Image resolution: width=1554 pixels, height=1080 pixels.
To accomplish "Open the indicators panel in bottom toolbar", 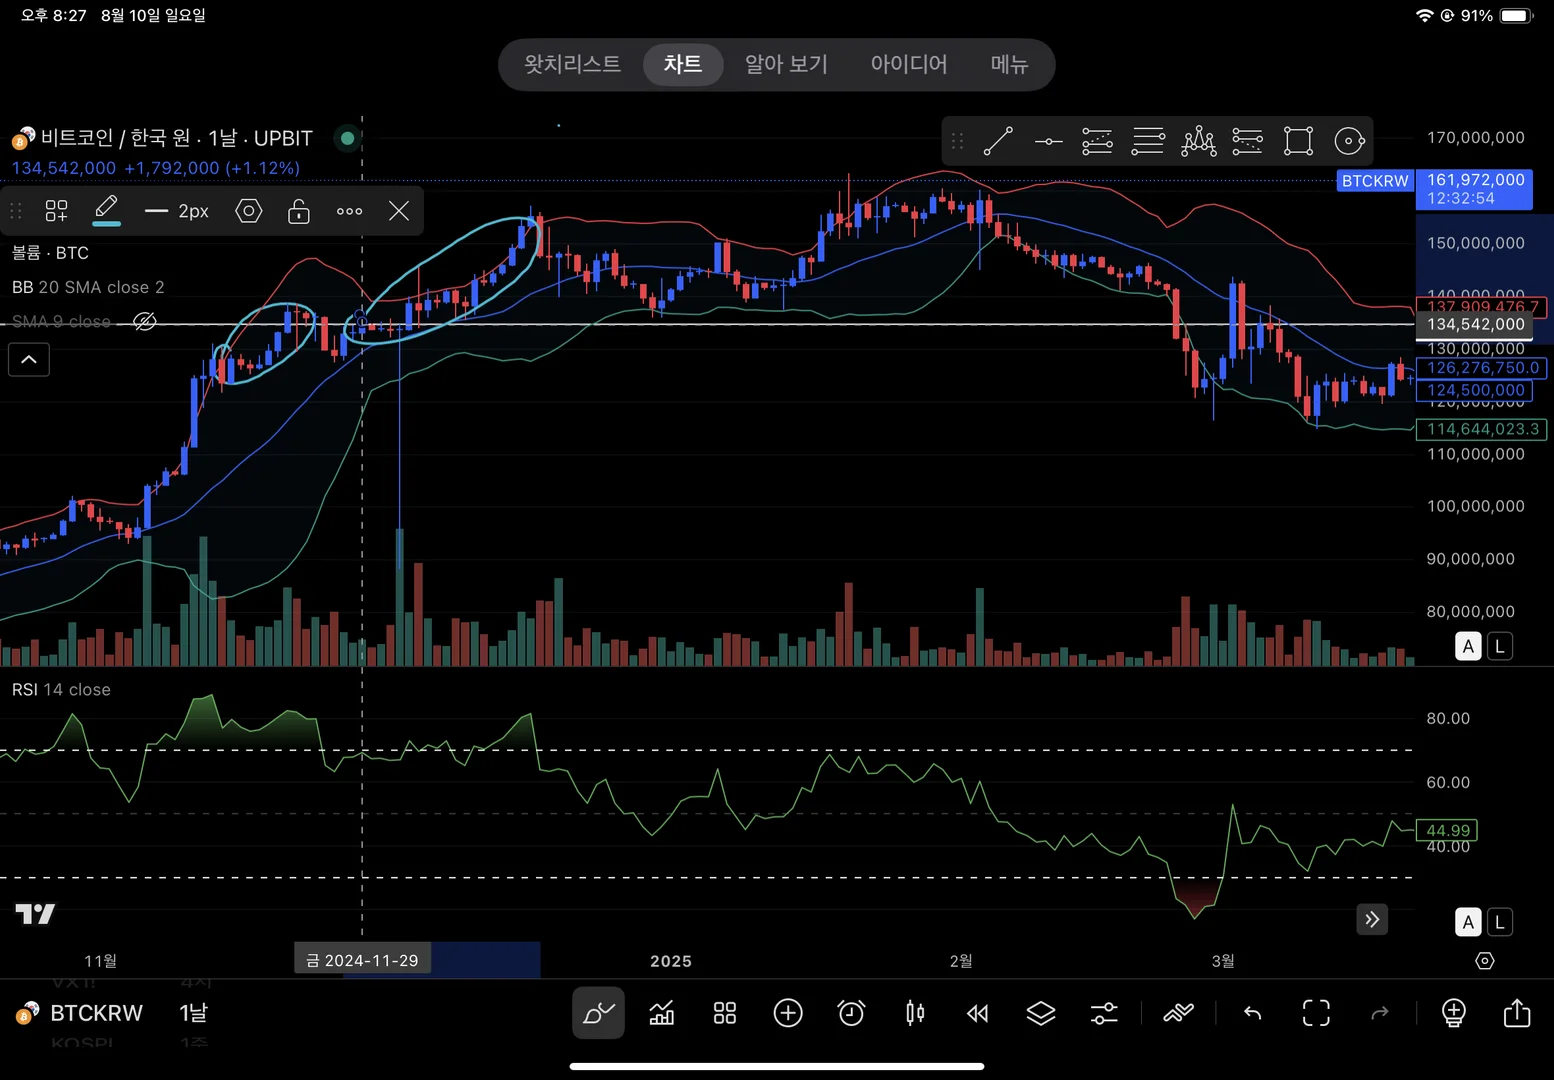I will pos(661,1013).
